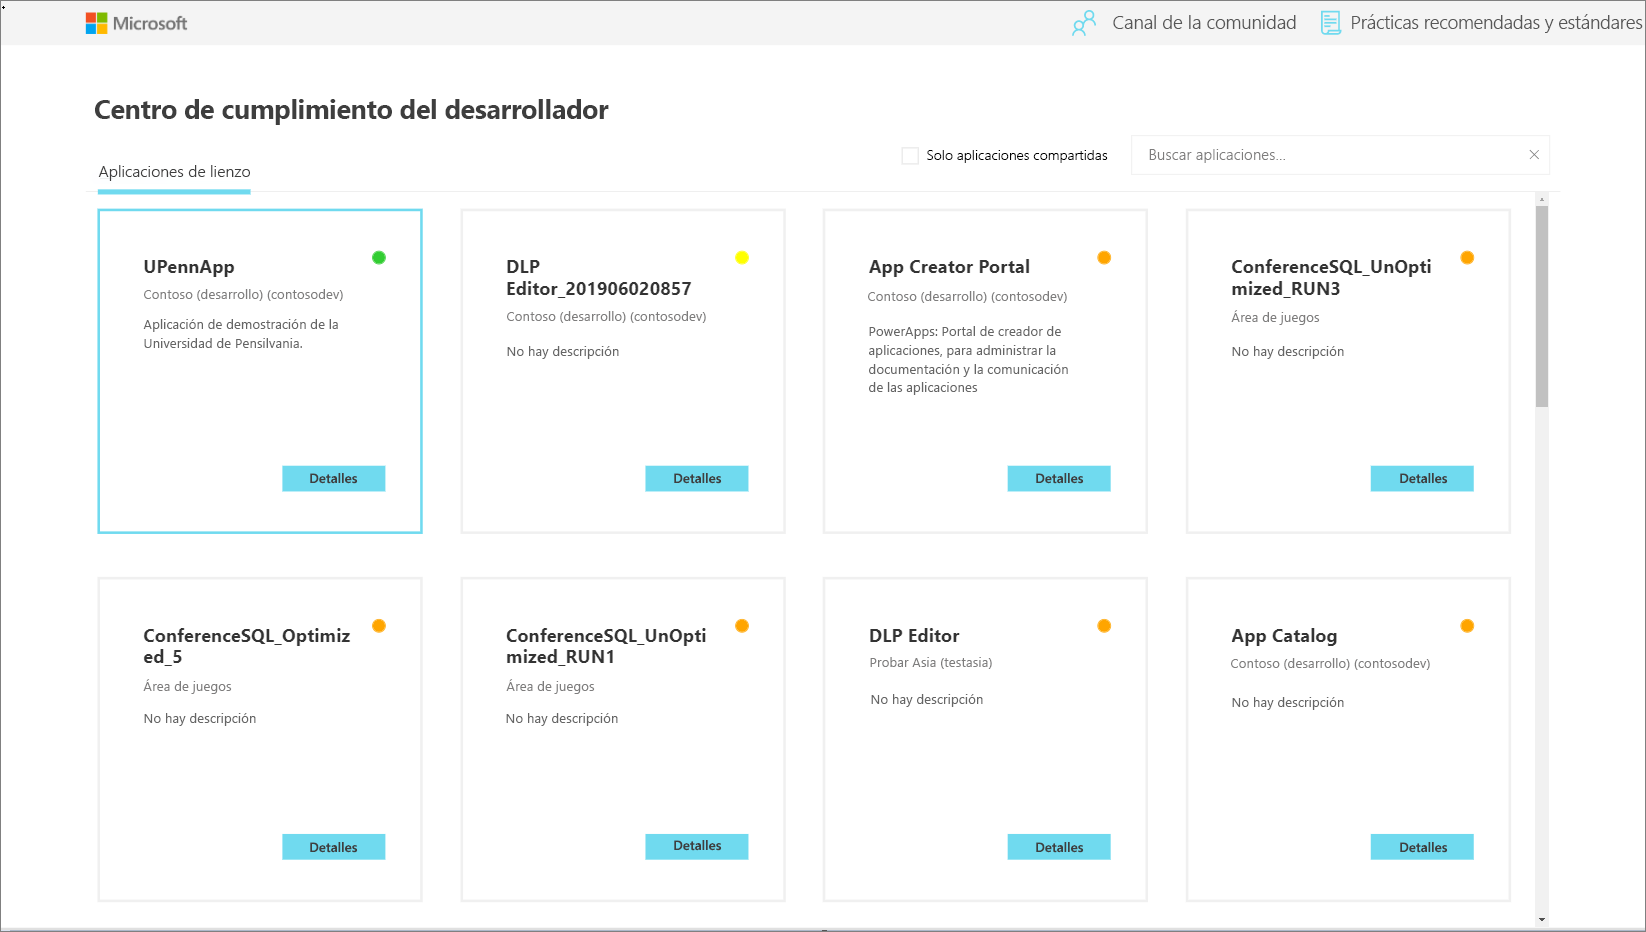Screen dimensions: 1646x932
Task: Click orange status dot on ConferenceSQL_UnOptimized_RUN3
Action: click(x=1467, y=258)
